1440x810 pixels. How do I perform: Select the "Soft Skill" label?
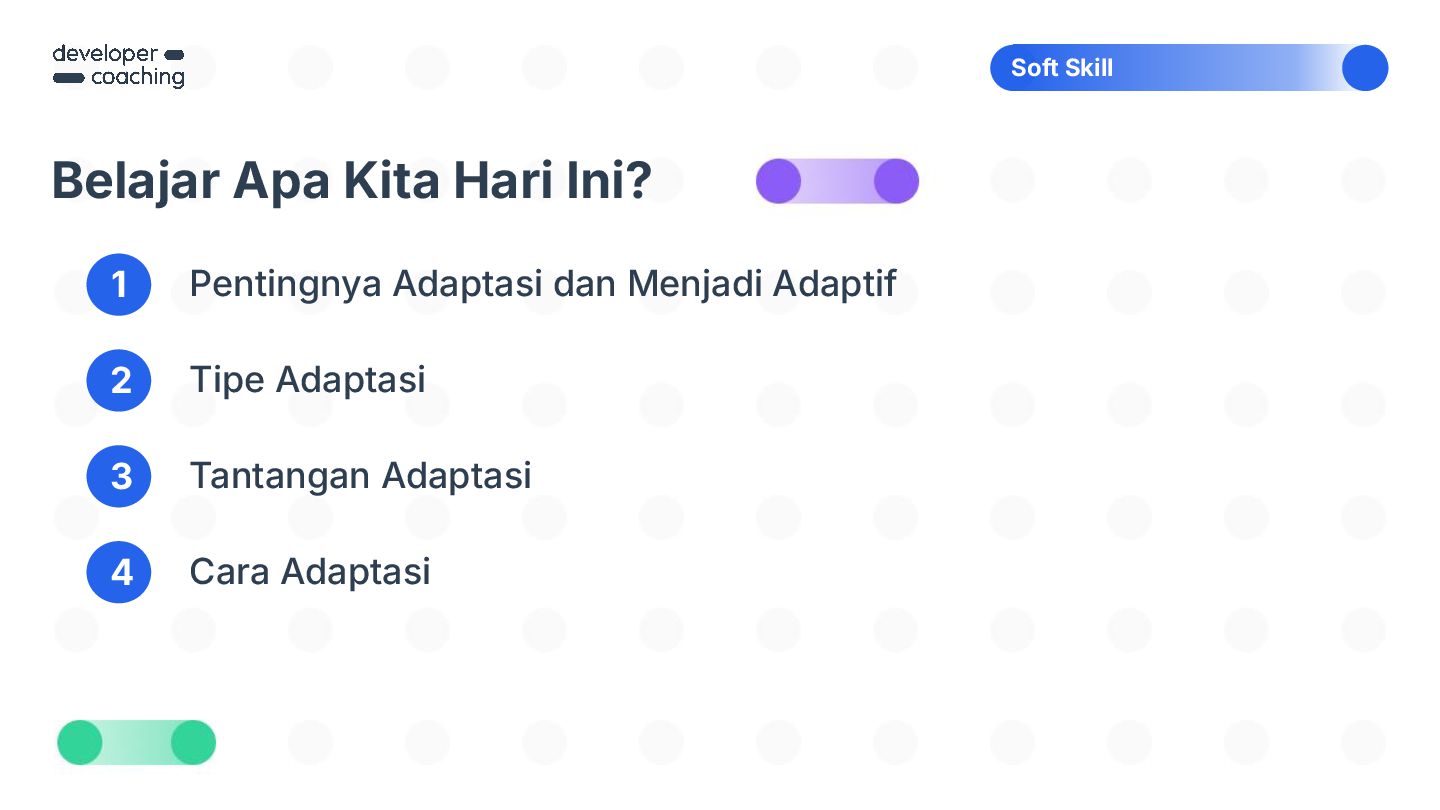pyautogui.click(x=1061, y=68)
